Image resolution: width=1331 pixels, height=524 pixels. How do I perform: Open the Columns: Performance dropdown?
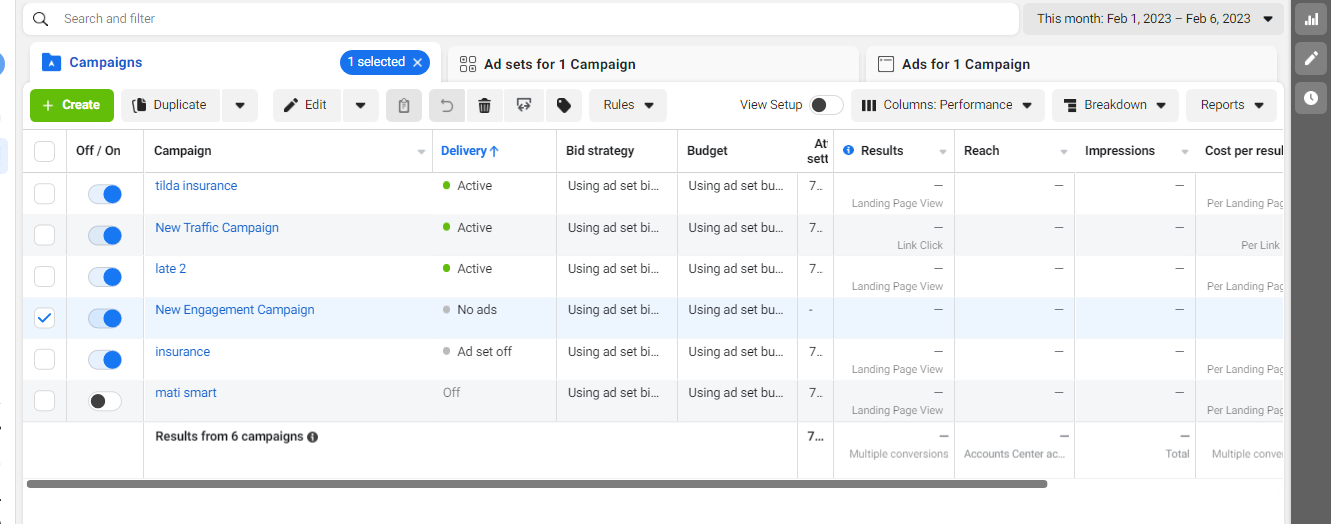(948, 105)
